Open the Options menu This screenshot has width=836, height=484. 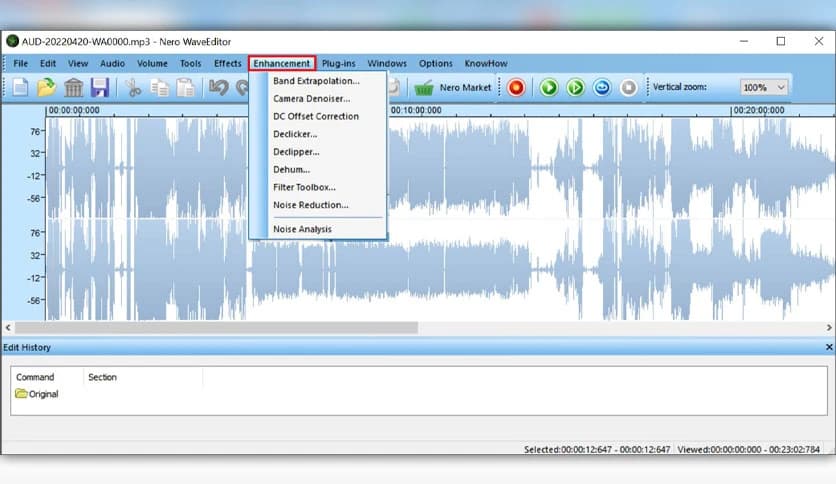436,63
